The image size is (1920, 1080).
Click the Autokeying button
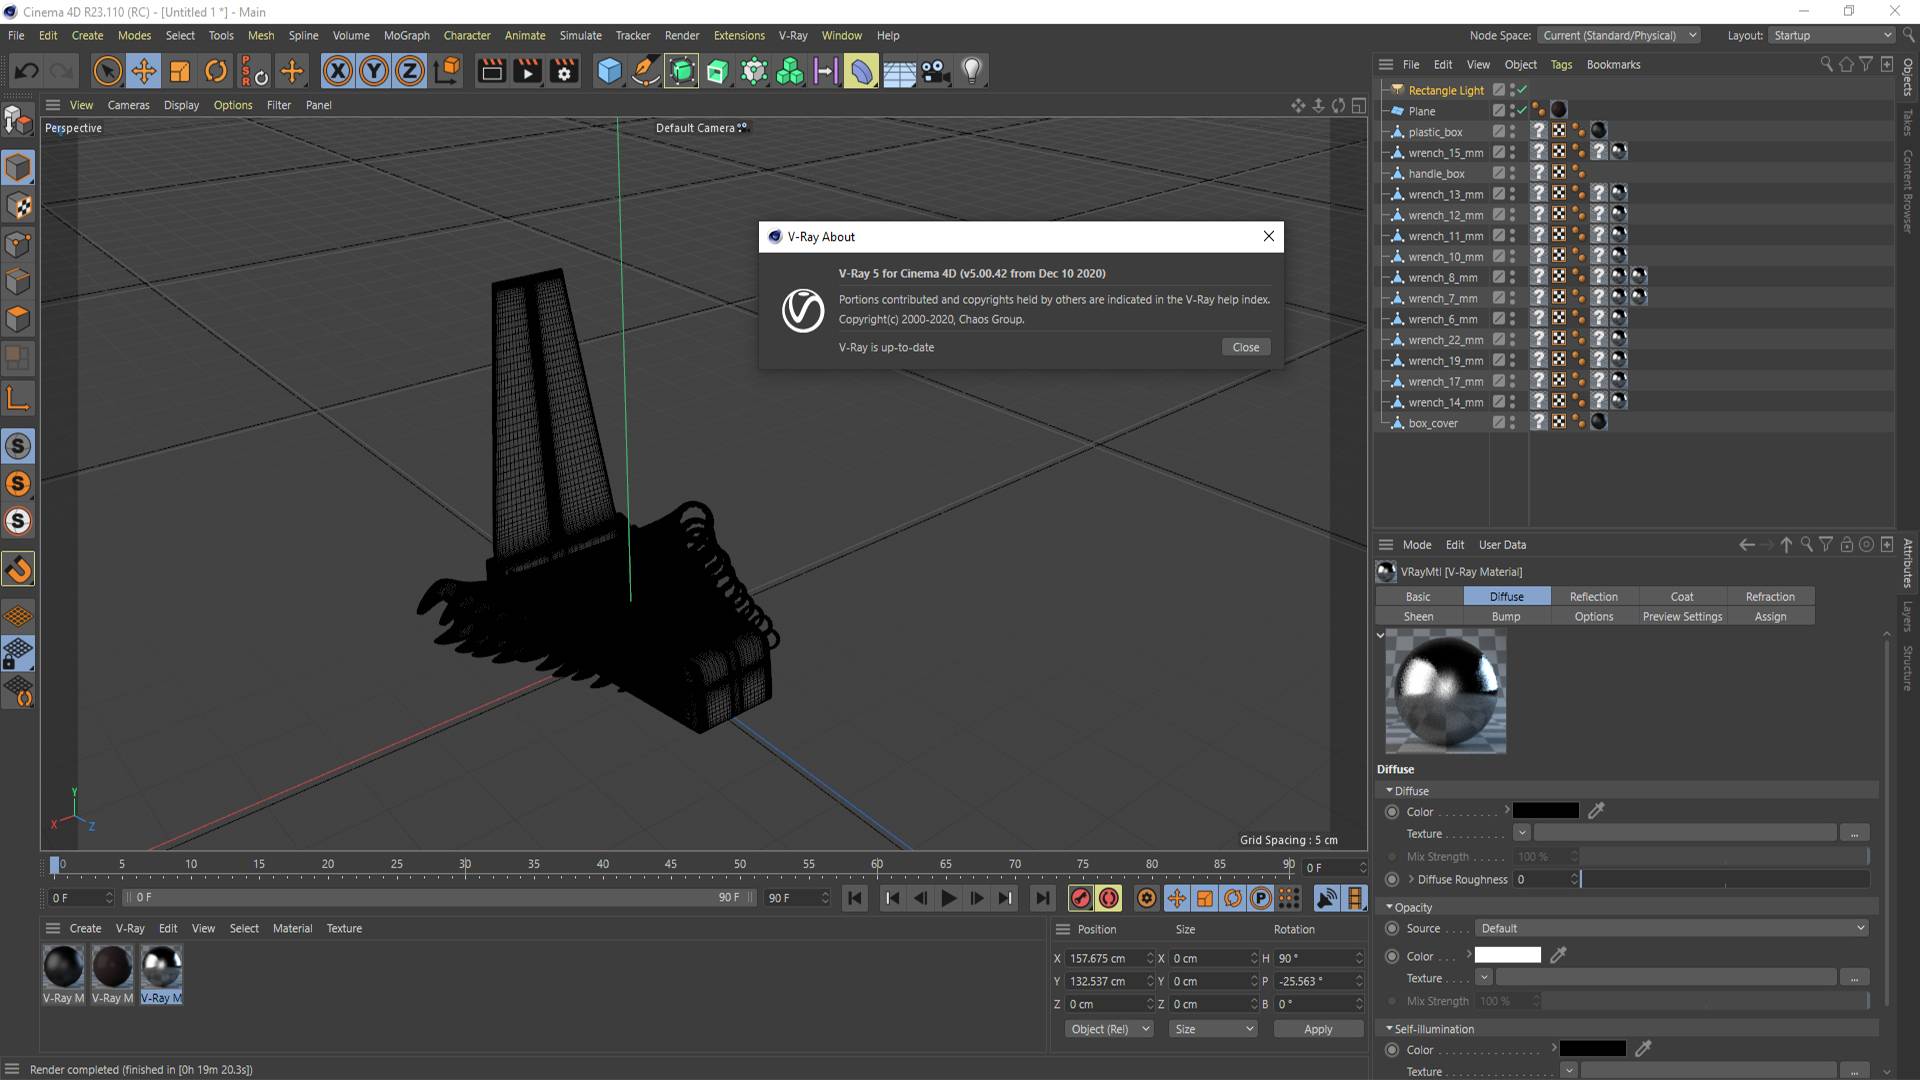coord(1108,898)
